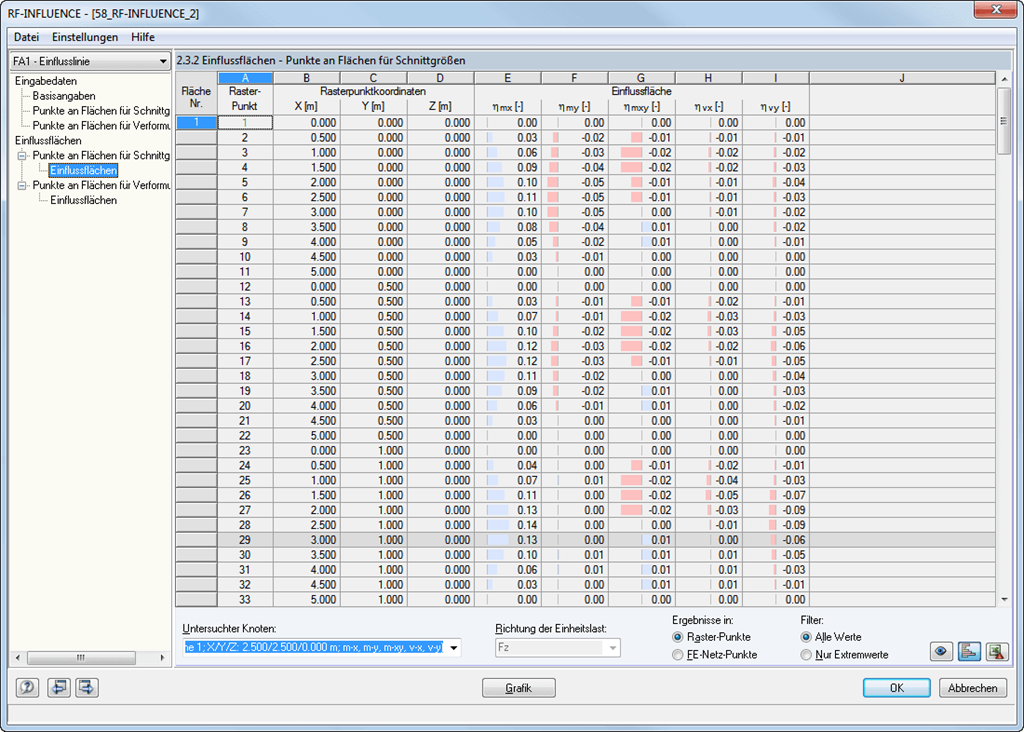The height and width of the screenshot is (732, 1024).
Task: Click the table vertical scrollbar up arrow
Action: (x=1004, y=79)
